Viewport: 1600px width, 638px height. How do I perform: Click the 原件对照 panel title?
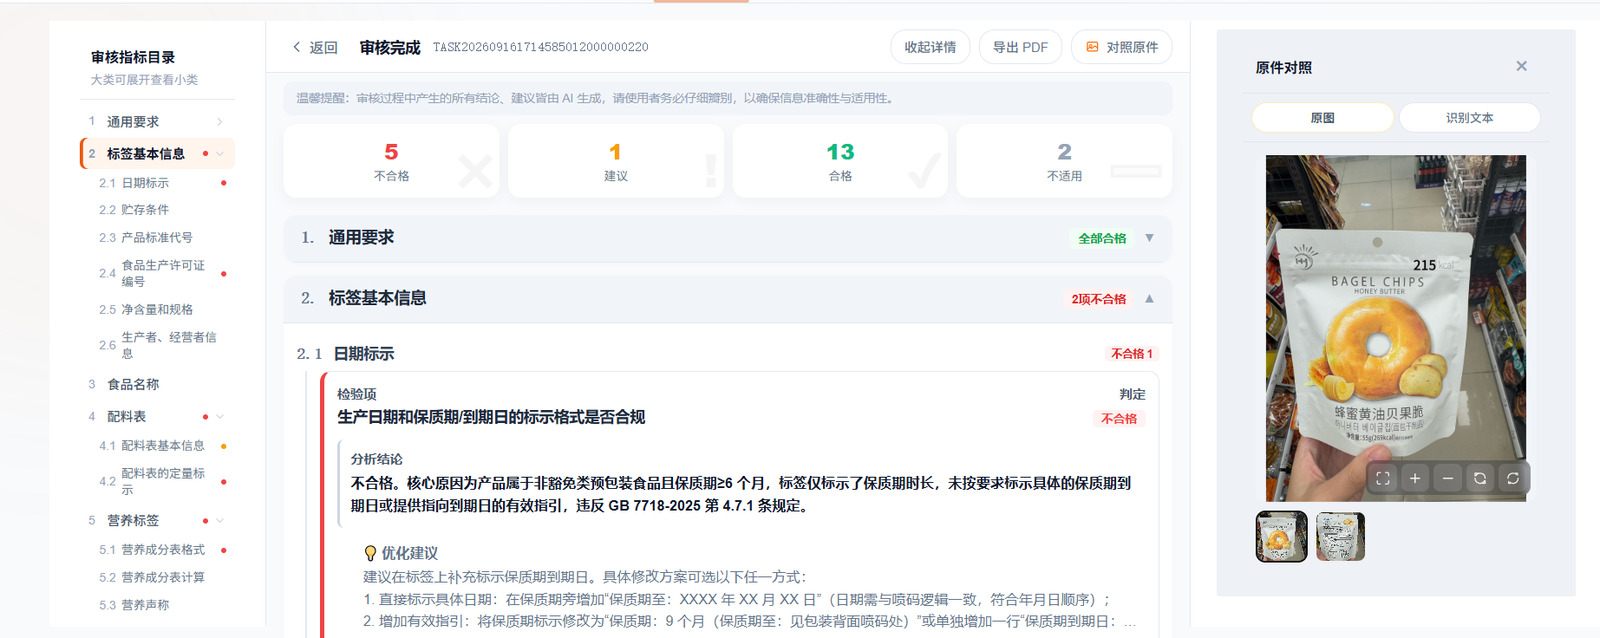[x=1284, y=68]
